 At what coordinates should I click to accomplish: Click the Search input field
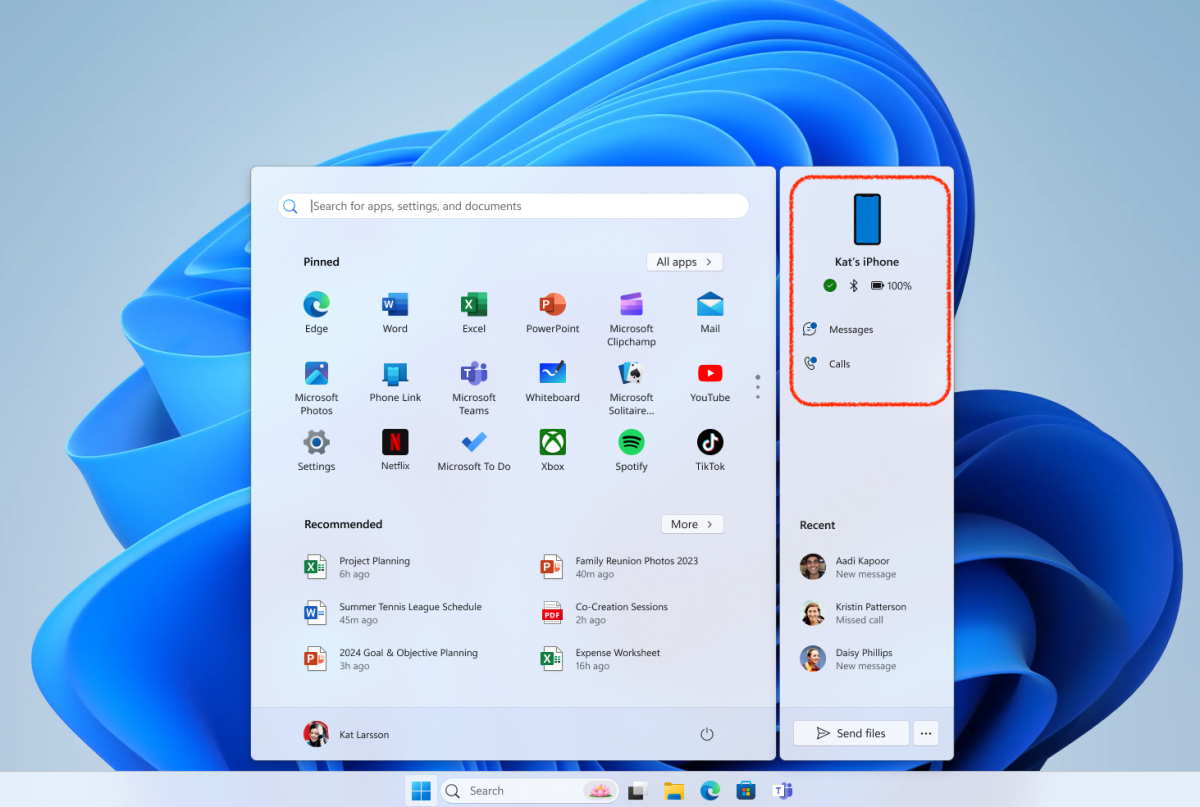pos(512,205)
